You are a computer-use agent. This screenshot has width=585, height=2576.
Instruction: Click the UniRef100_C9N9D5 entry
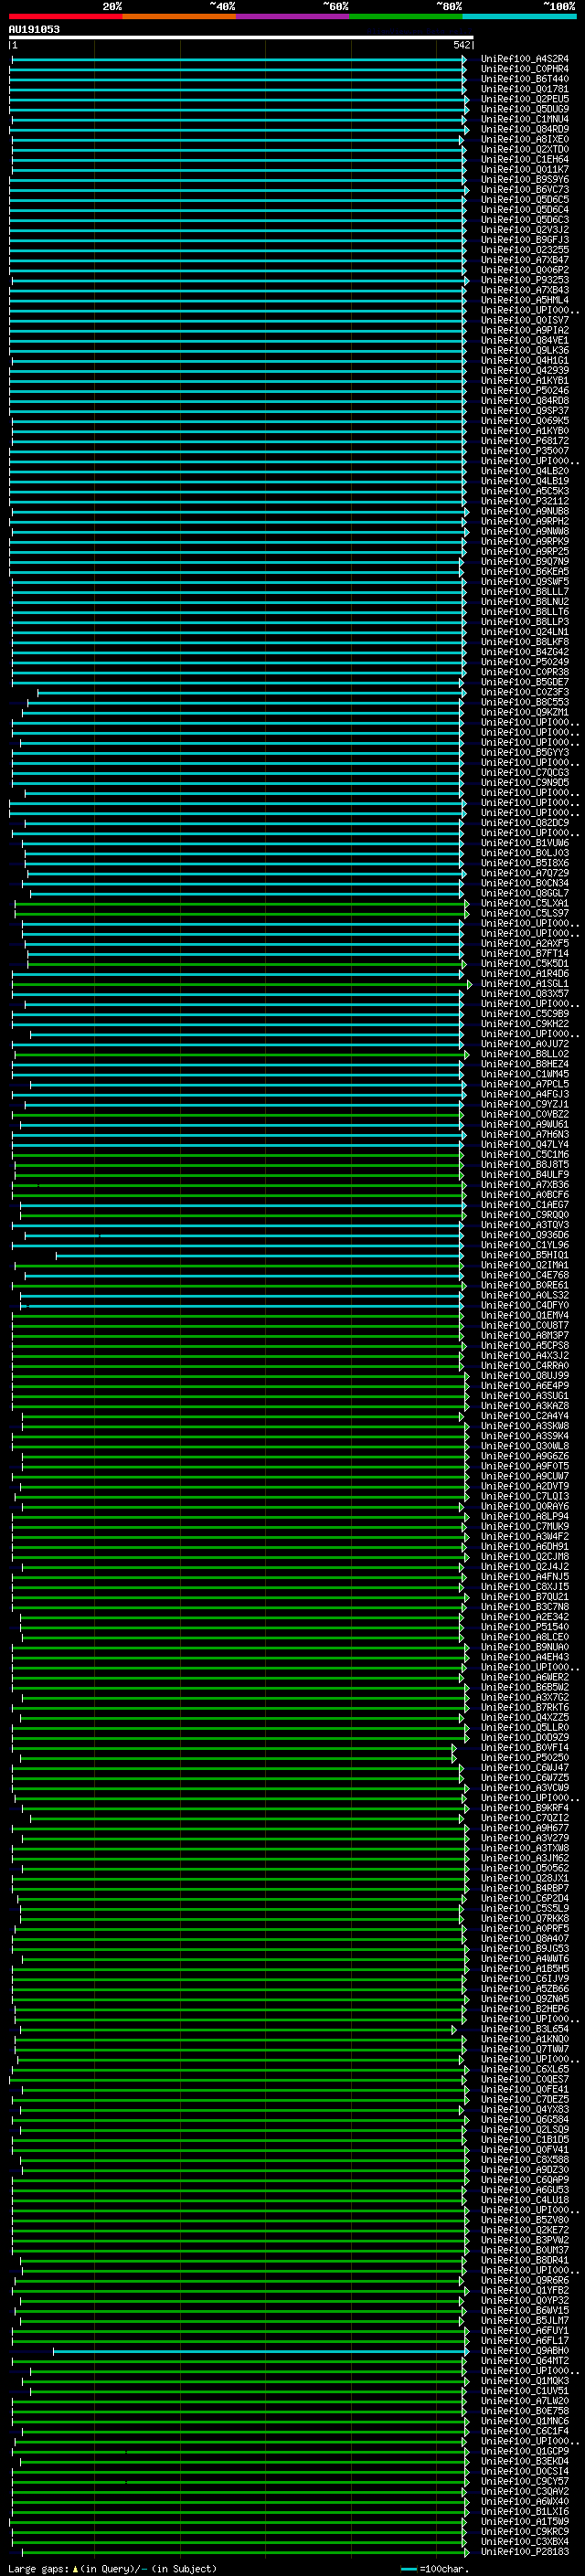click(524, 783)
